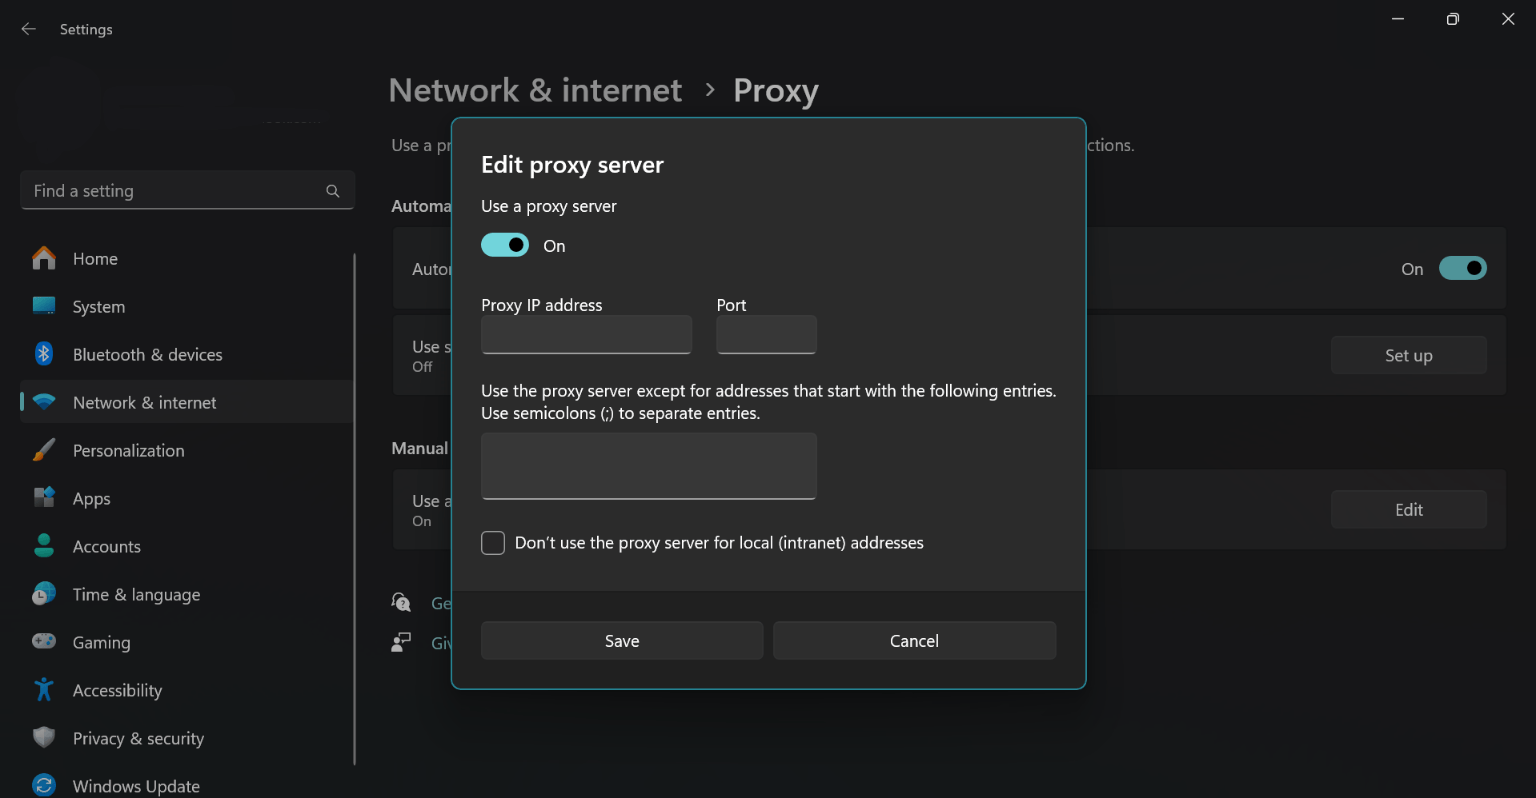Open Gaming settings page
Image resolution: width=1536 pixels, height=798 pixels.
pos(186,643)
